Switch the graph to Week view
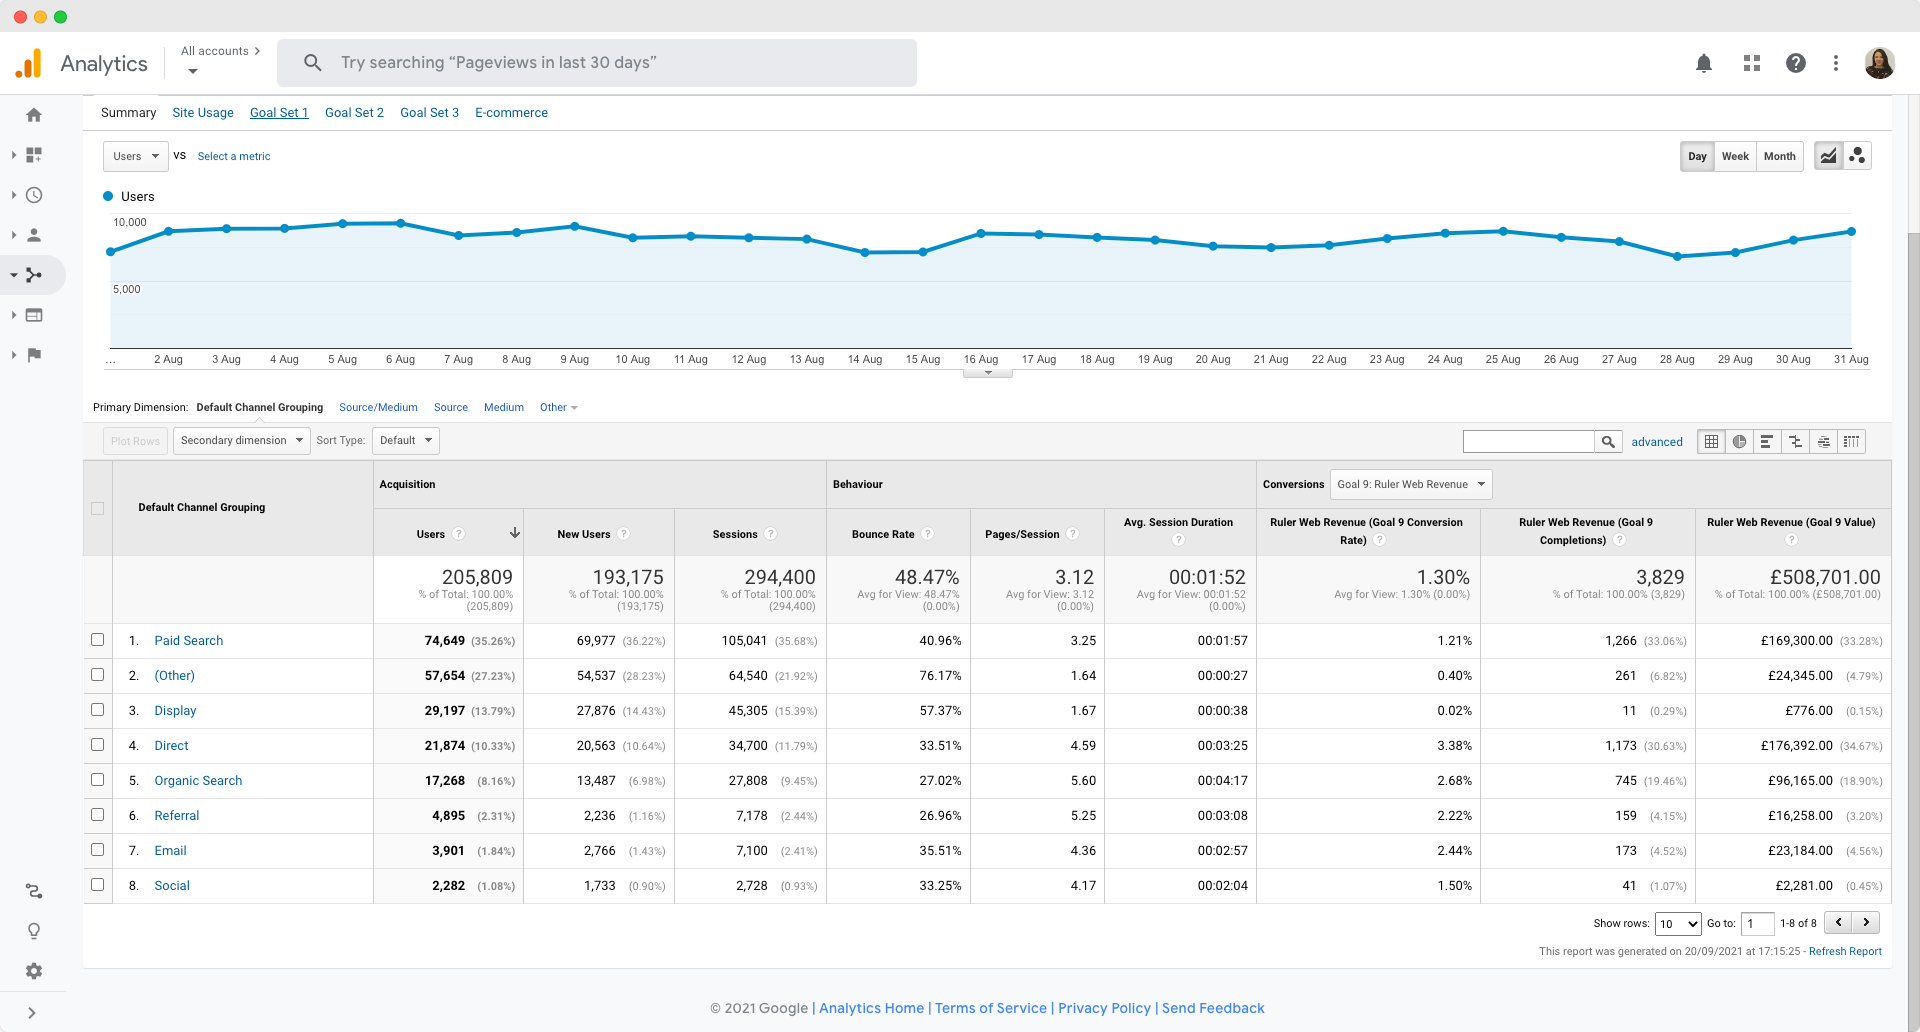 [x=1735, y=156]
